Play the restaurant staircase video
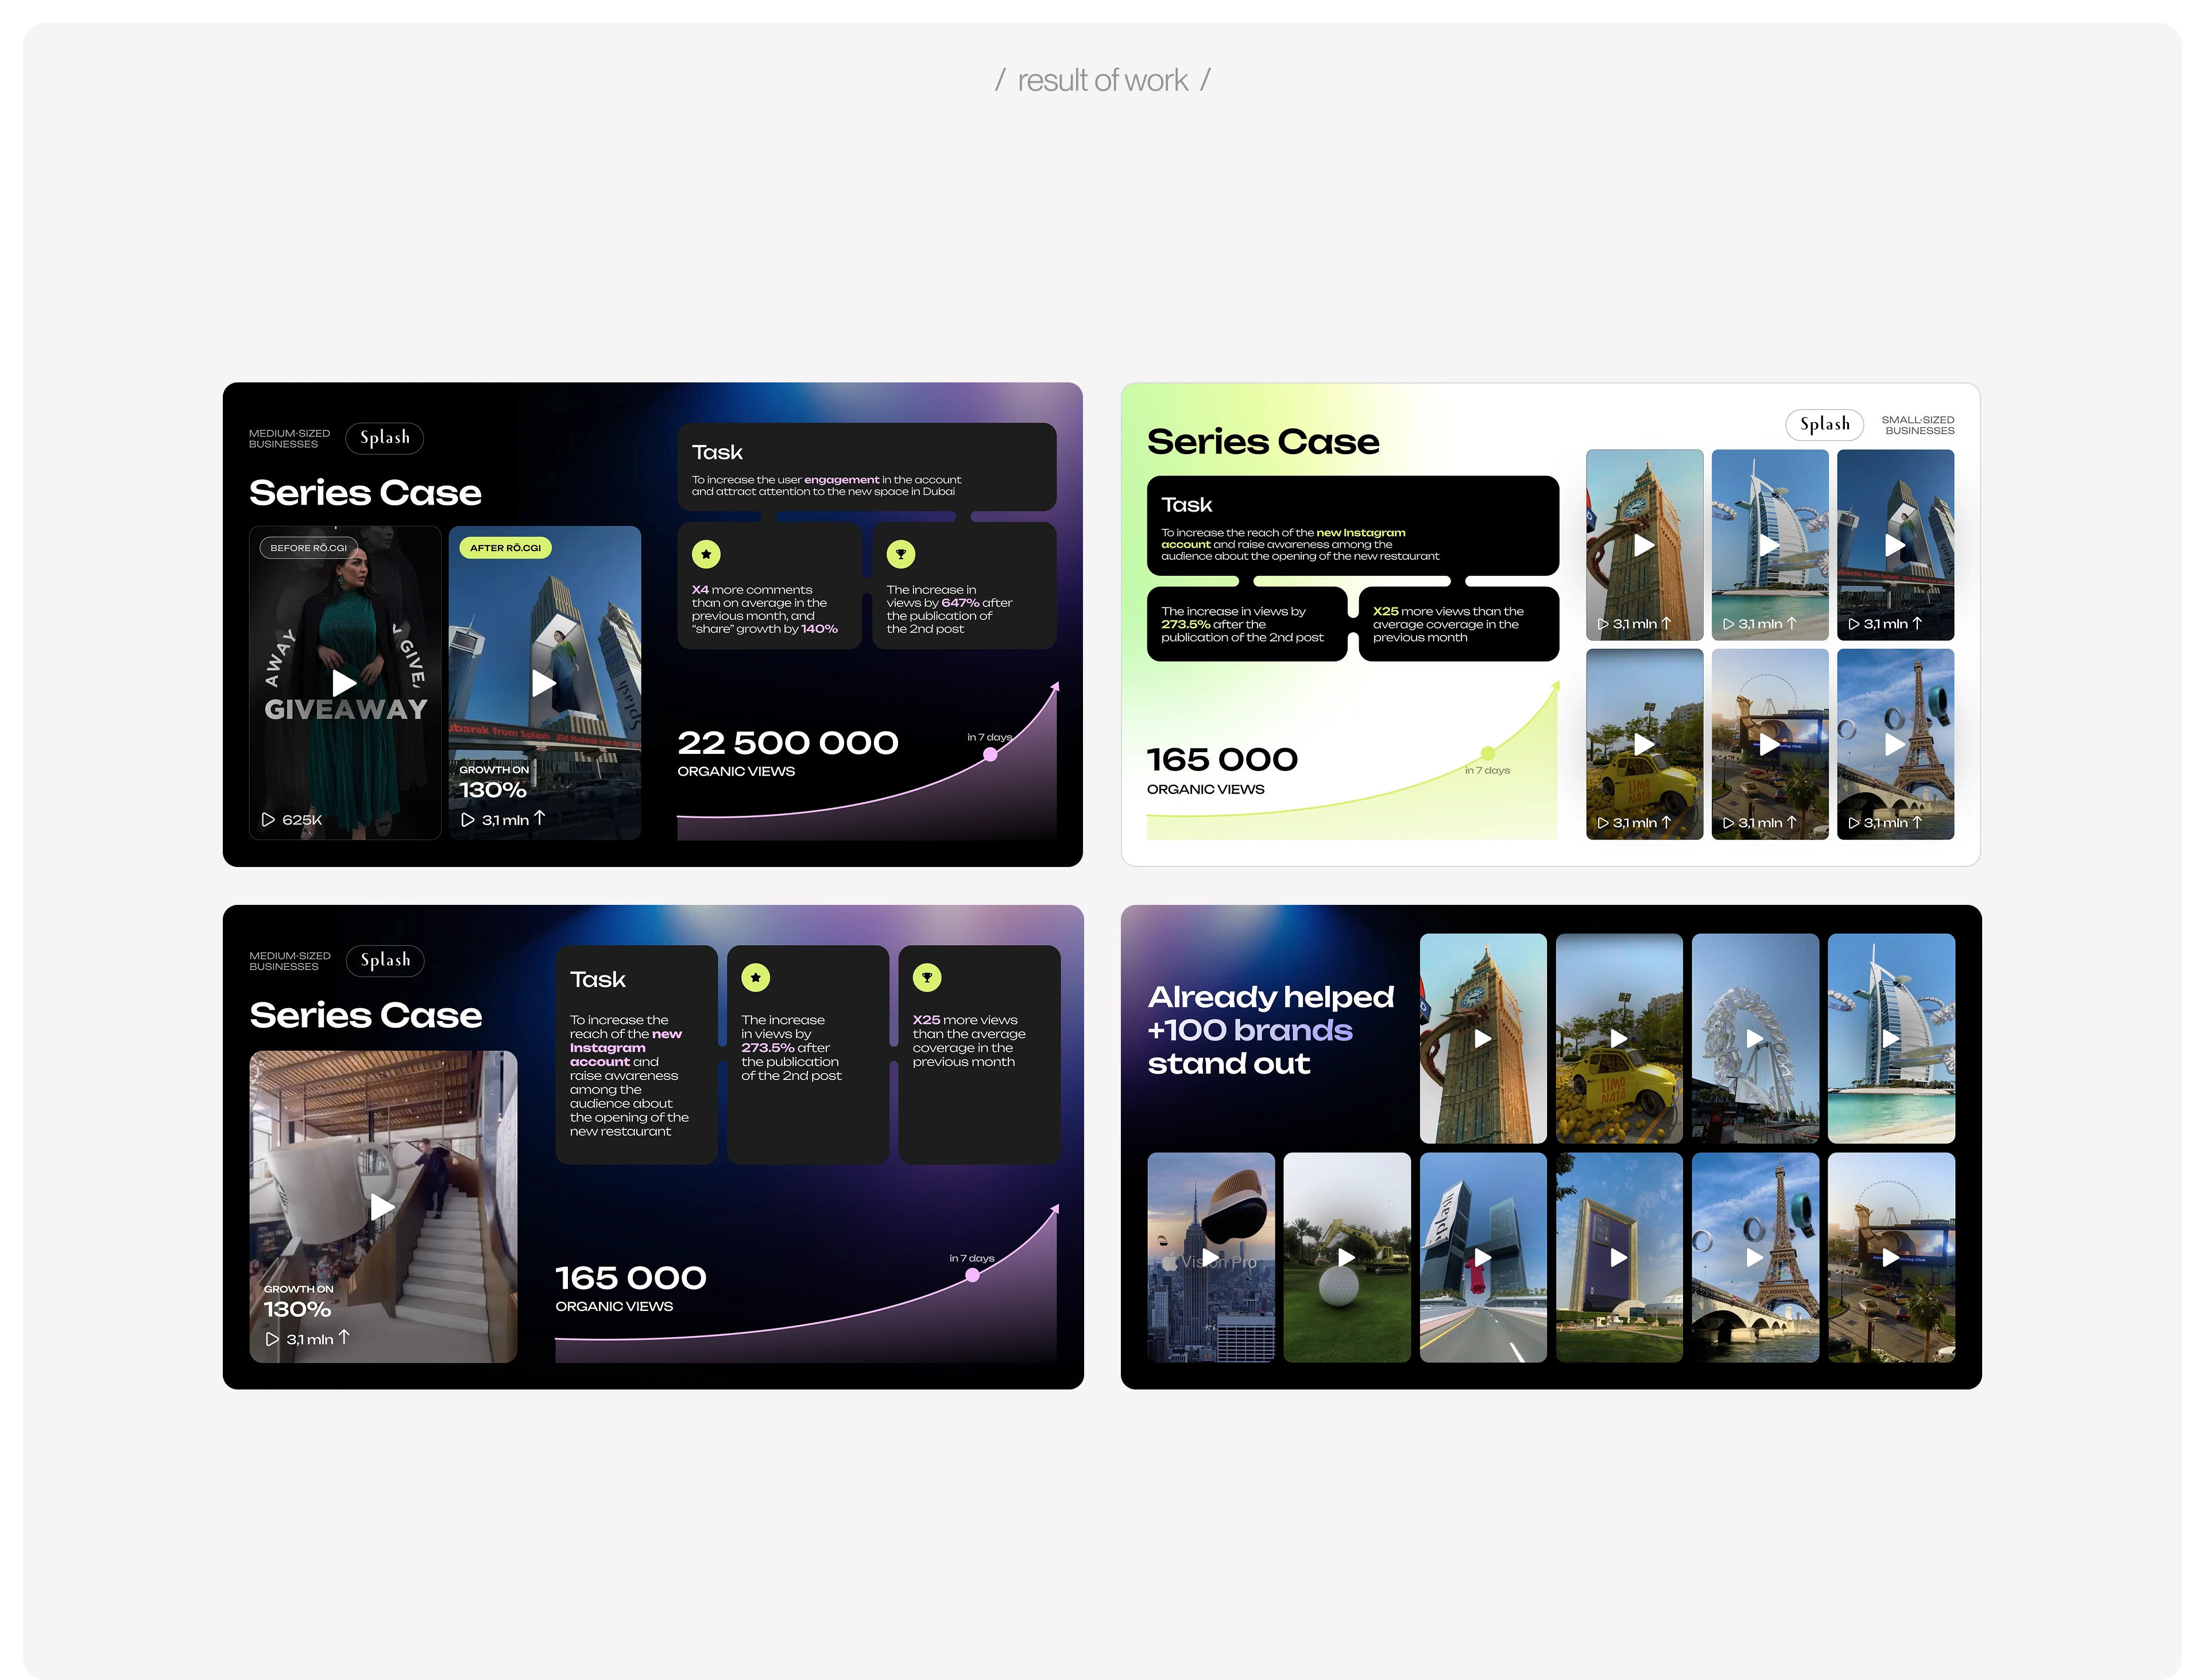 coord(382,1207)
